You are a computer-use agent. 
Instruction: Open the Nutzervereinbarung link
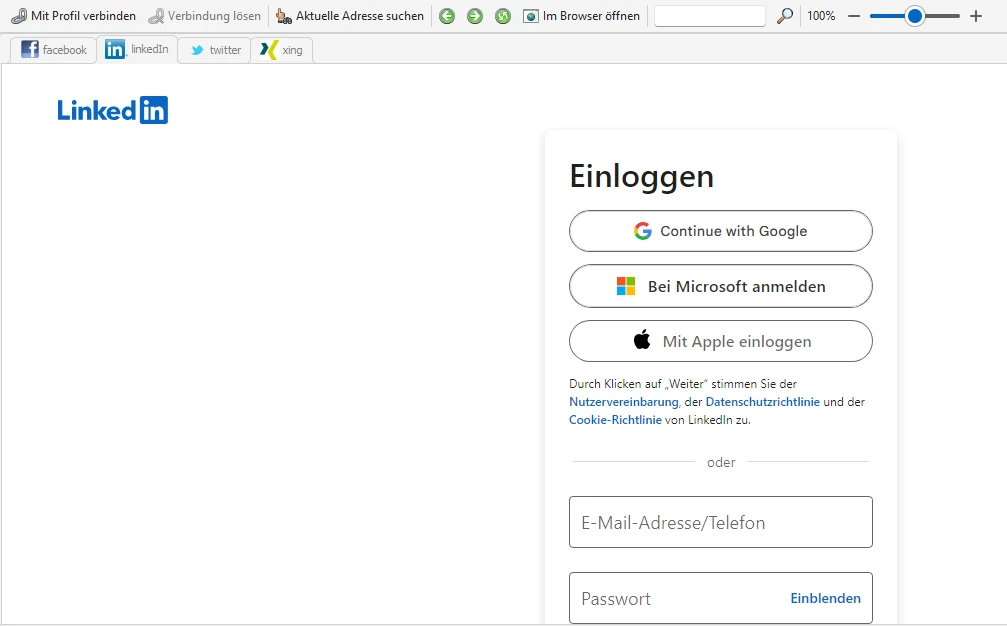pyautogui.click(x=624, y=402)
